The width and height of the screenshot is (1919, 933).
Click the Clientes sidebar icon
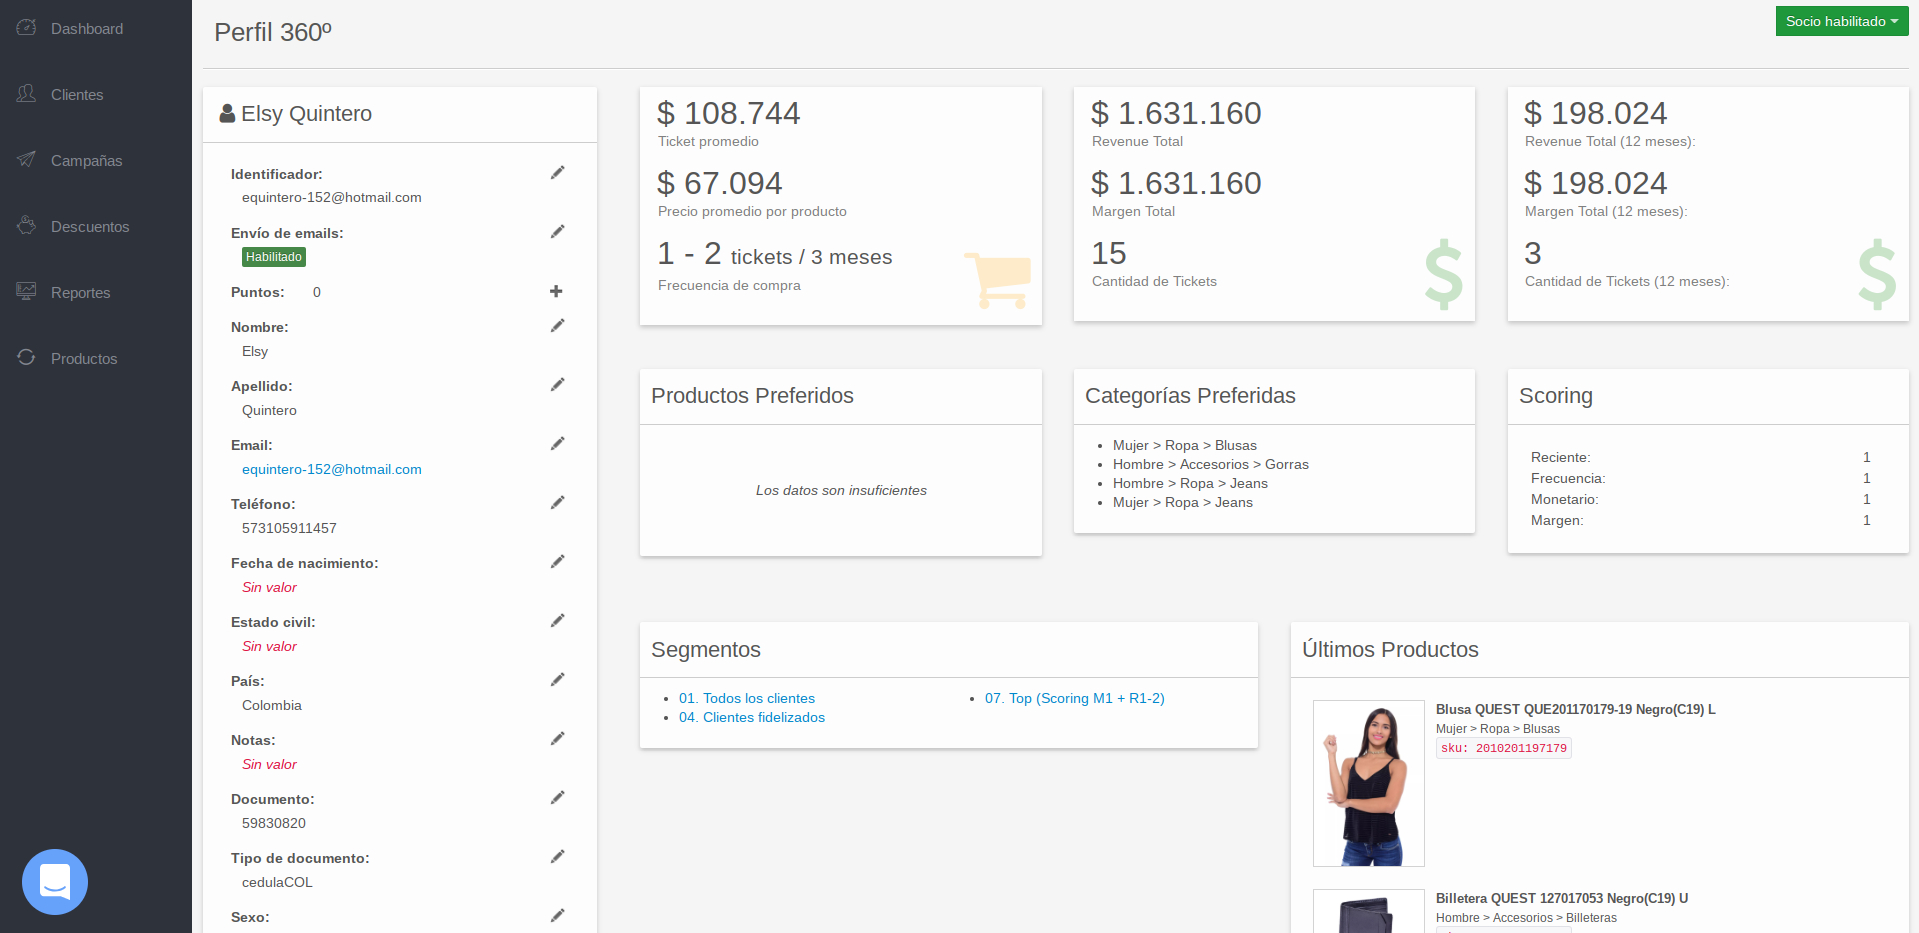click(27, 94)
